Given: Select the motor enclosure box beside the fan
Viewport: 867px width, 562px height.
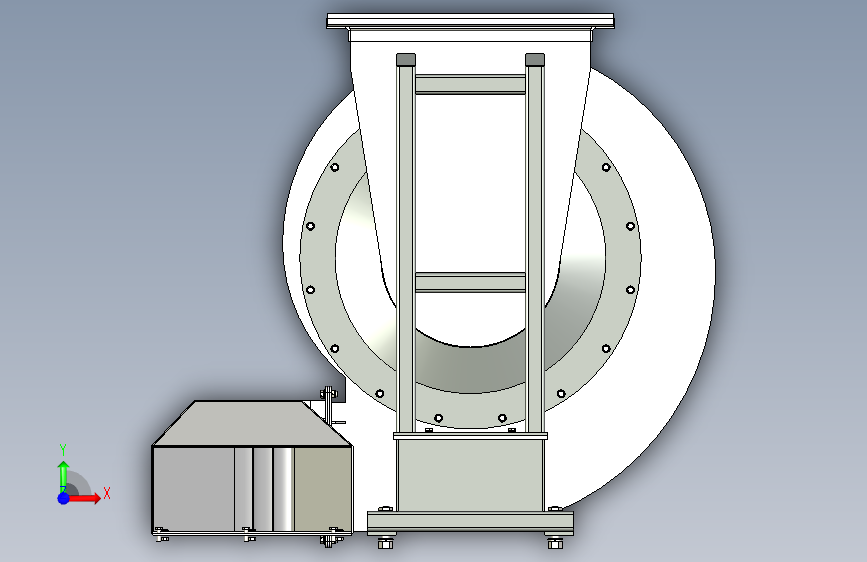Looking at the screenshot, I should (252, 468).
